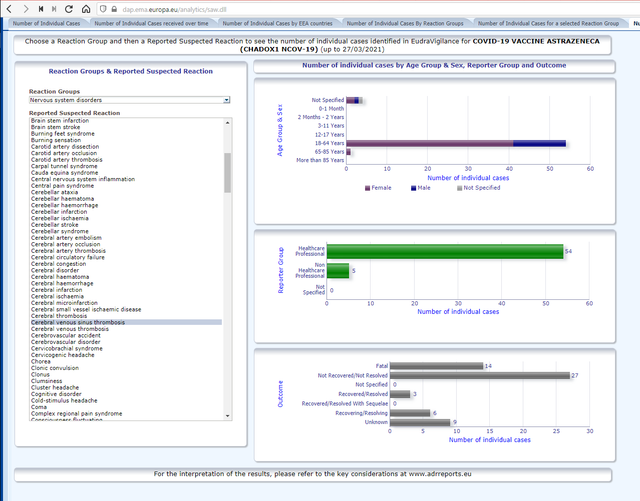640x501 pixels.
Task: Open the Number of Individual Cases tab
Action: pos(47,23)
